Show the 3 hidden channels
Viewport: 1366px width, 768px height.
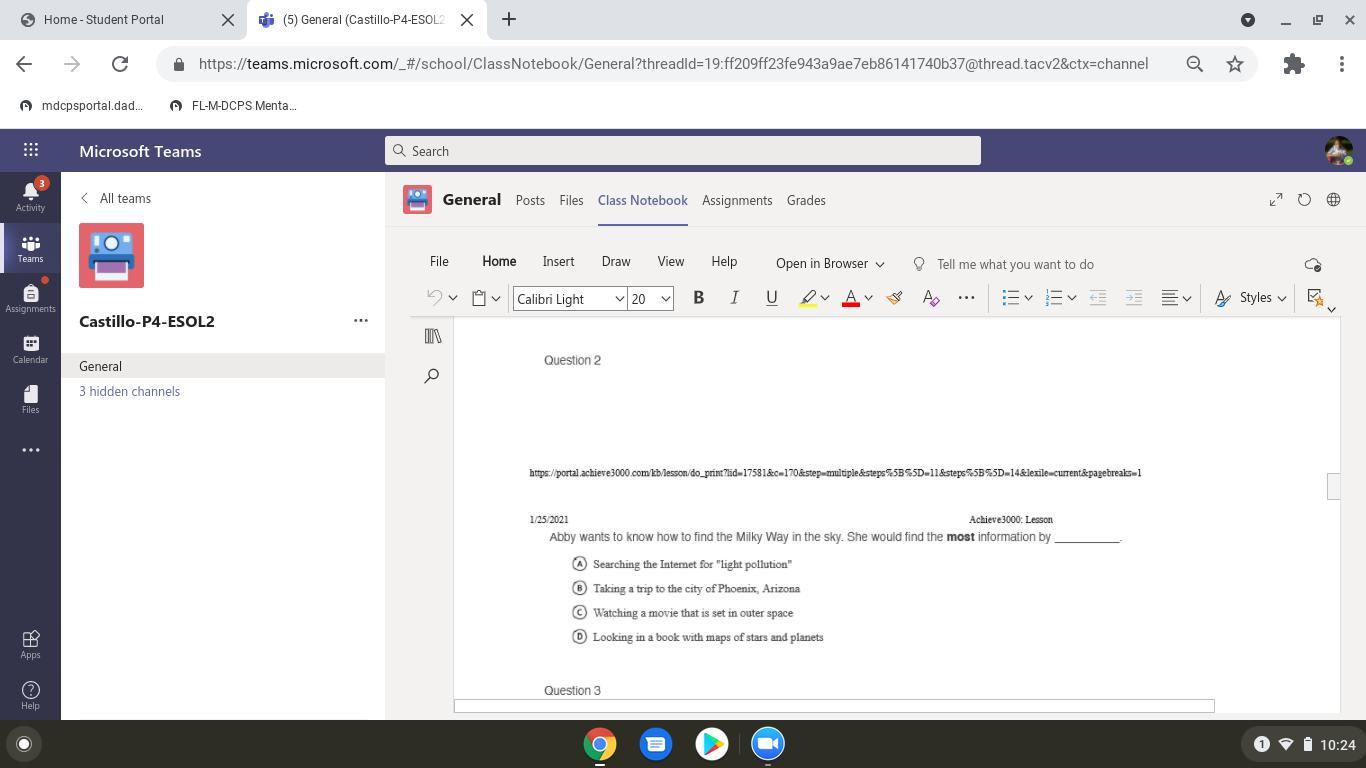(x=130, y=391)
